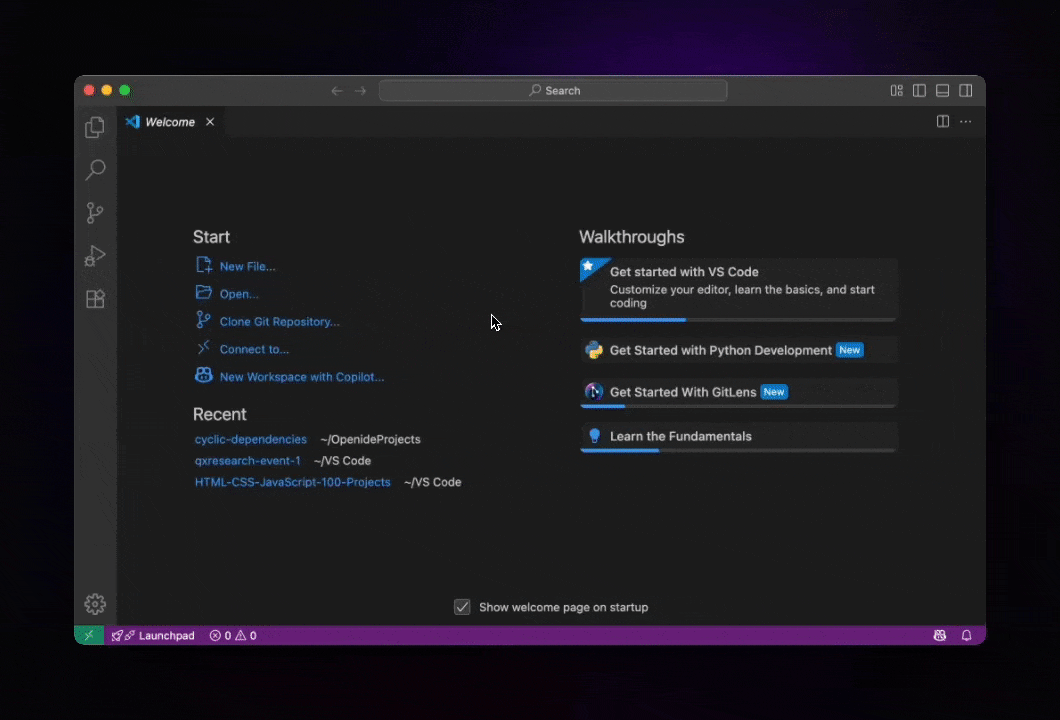Toggle 'Show welcome page on startup' checkbox
This screenshot has width=1060, height=720.
[x=462, y=607]
